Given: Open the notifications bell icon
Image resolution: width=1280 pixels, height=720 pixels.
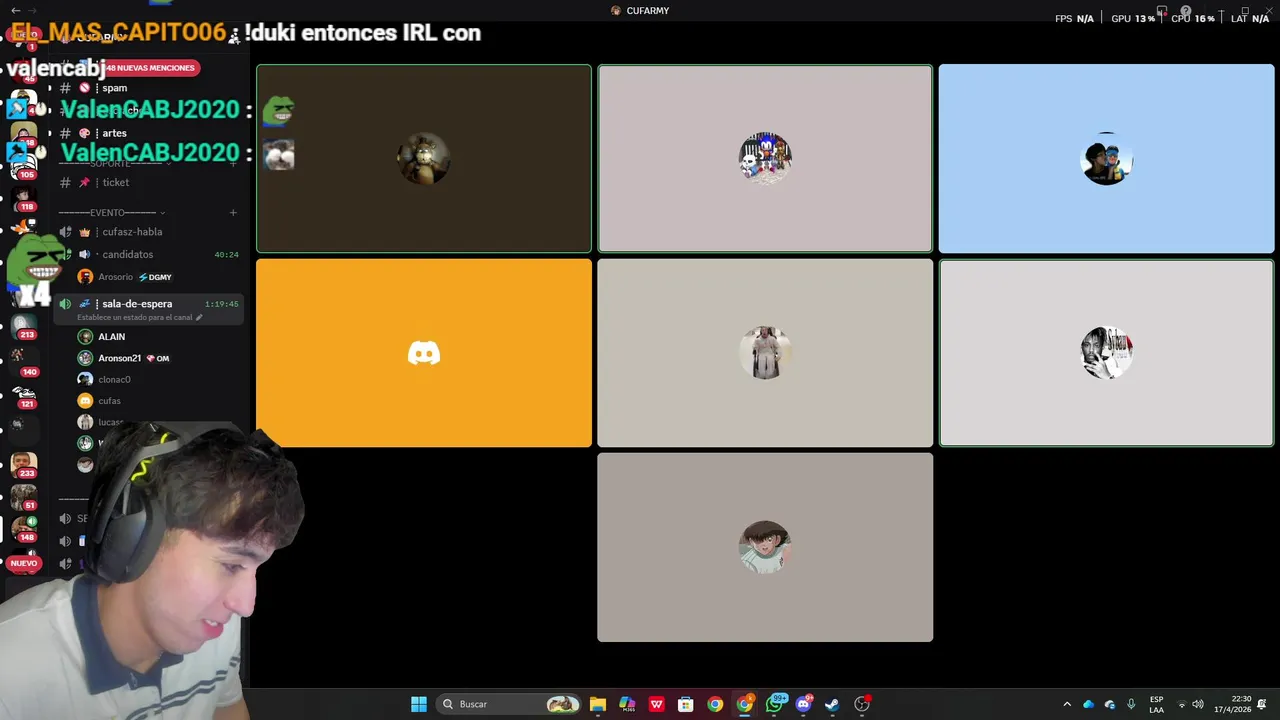Looking at the screenshot, I should tap(1262, 704).
